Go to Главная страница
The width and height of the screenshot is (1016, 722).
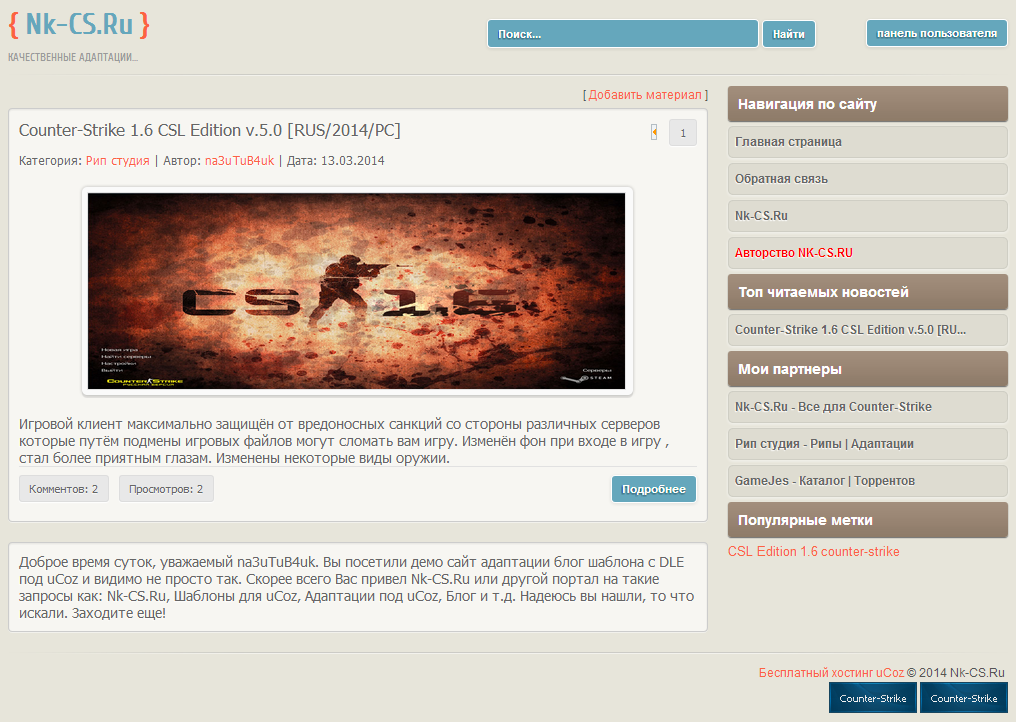(x=868, y=141)
